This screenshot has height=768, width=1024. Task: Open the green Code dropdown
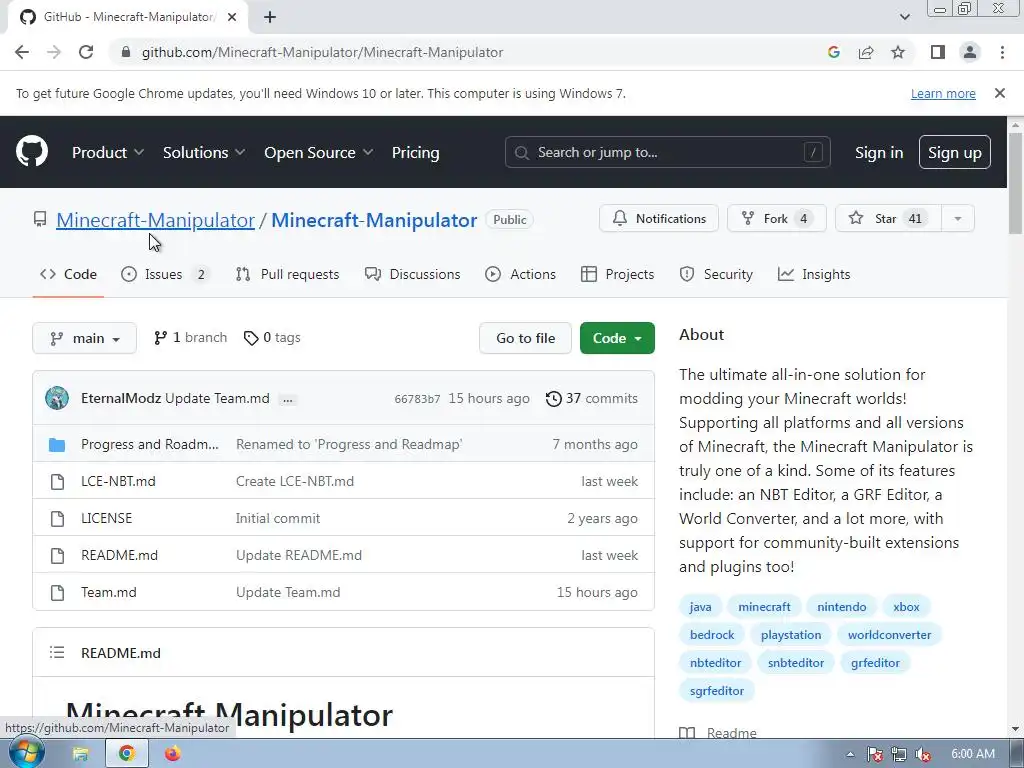[x=617, y=338]
